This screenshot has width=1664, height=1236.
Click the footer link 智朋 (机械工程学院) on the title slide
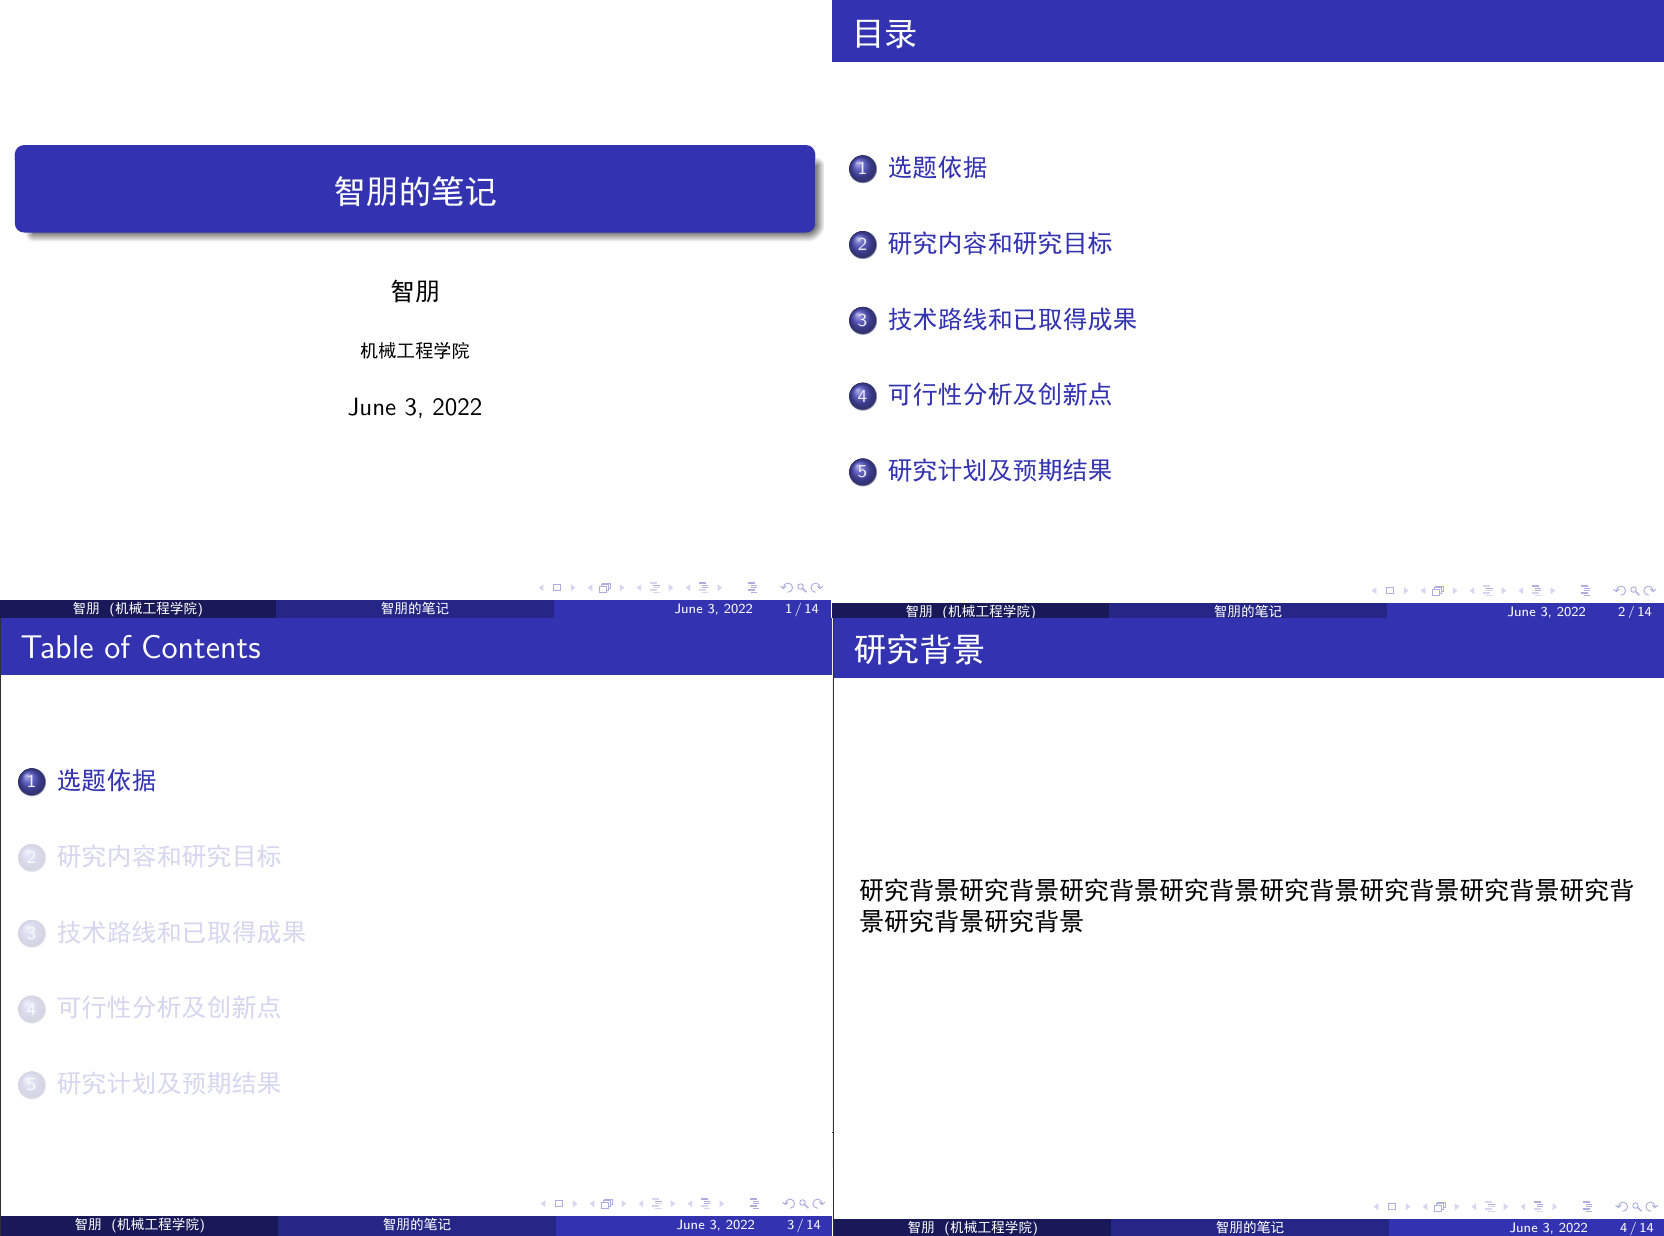tap(137, 608)
